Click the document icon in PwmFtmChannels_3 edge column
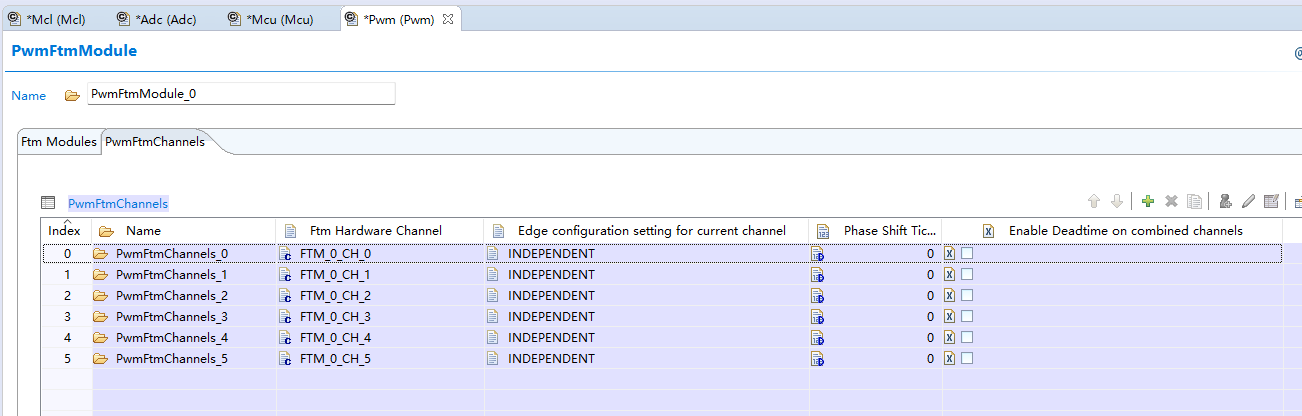The width and height of the screenshot is (1302, 416). [x=493, y=317]
